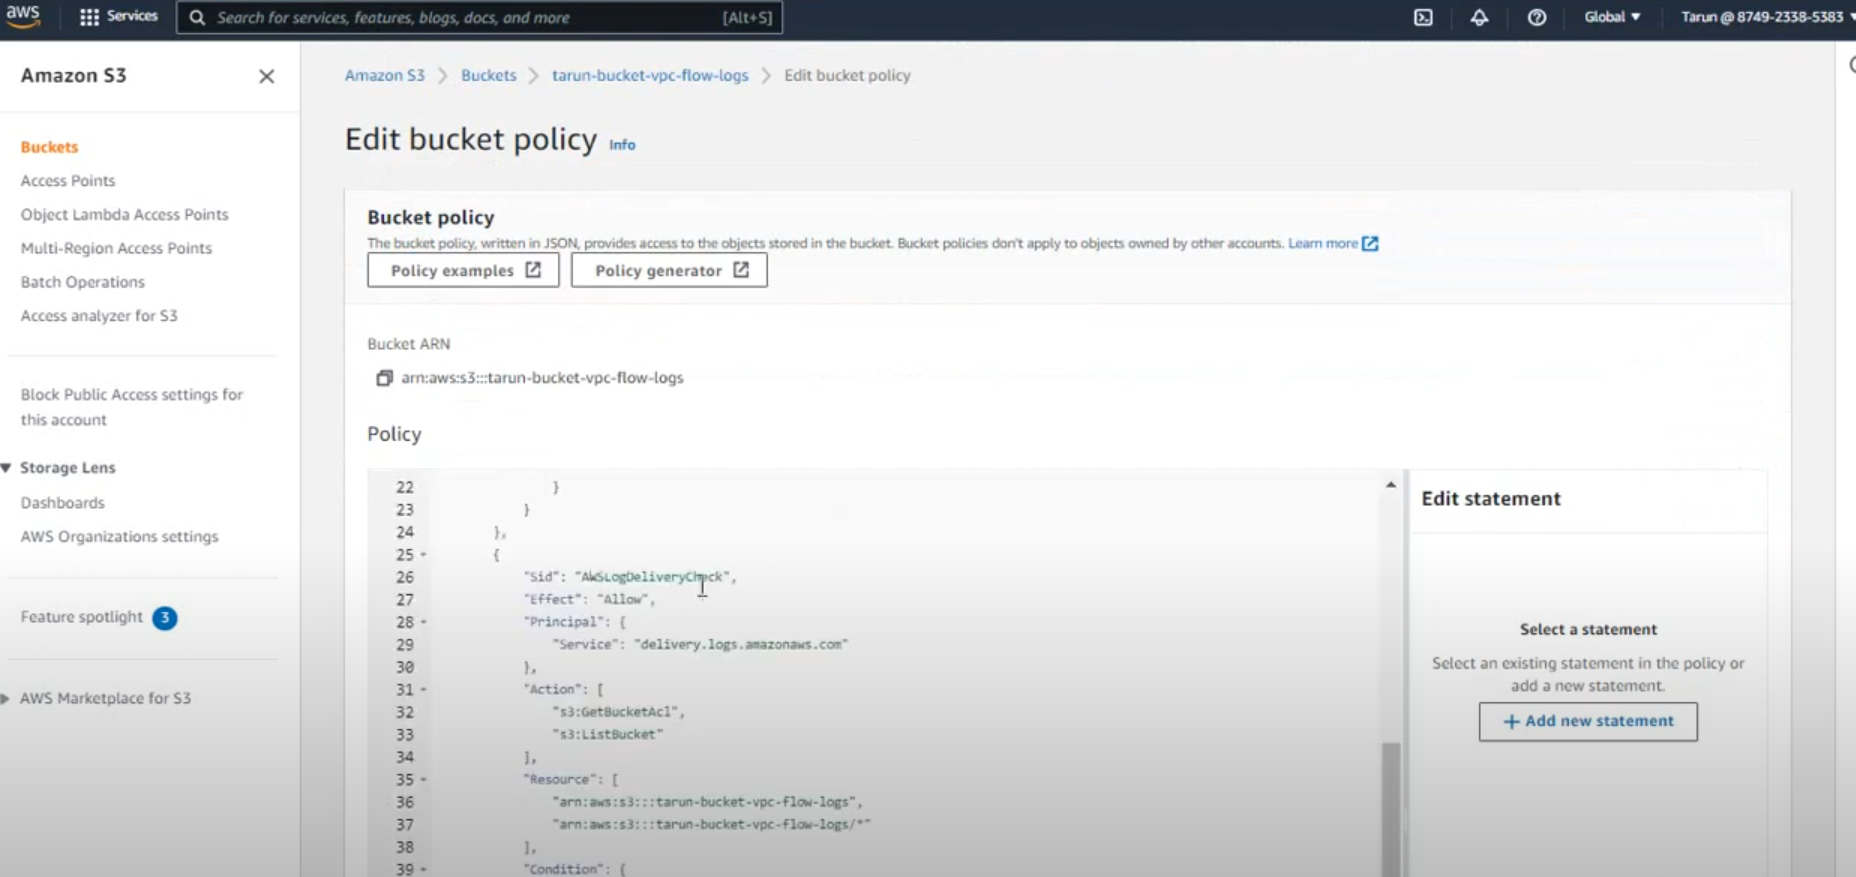
Task: Open Block Public Access settings
Action: [x=131, y=407]
